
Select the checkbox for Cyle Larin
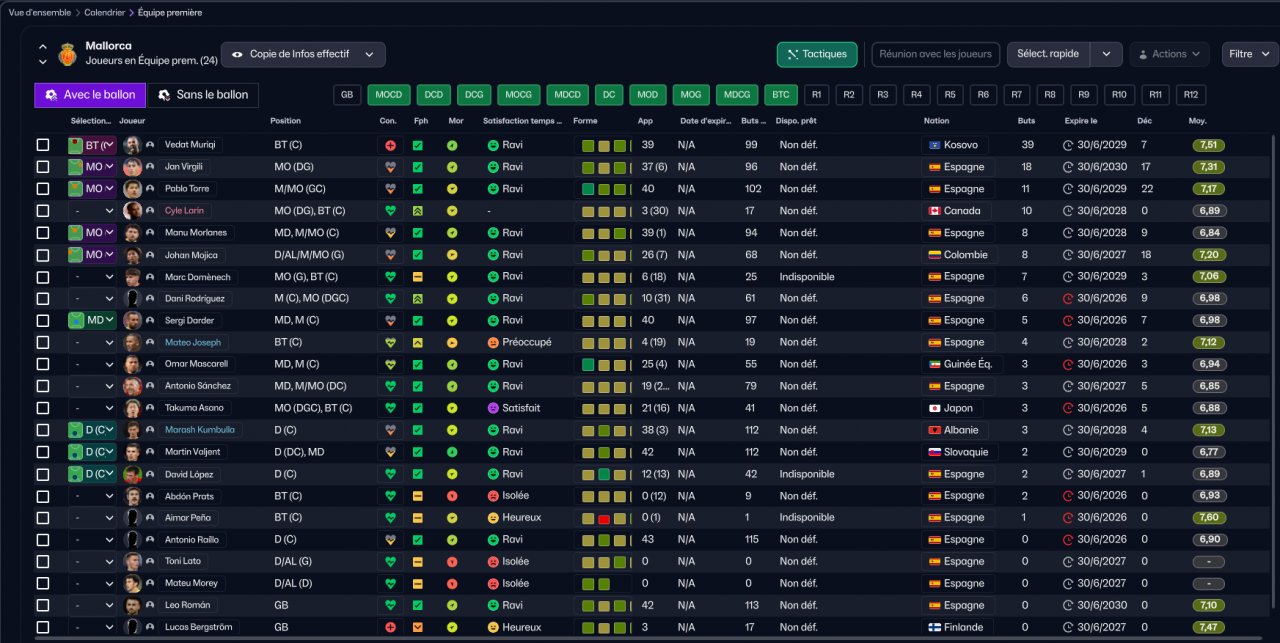coord(43,211)
